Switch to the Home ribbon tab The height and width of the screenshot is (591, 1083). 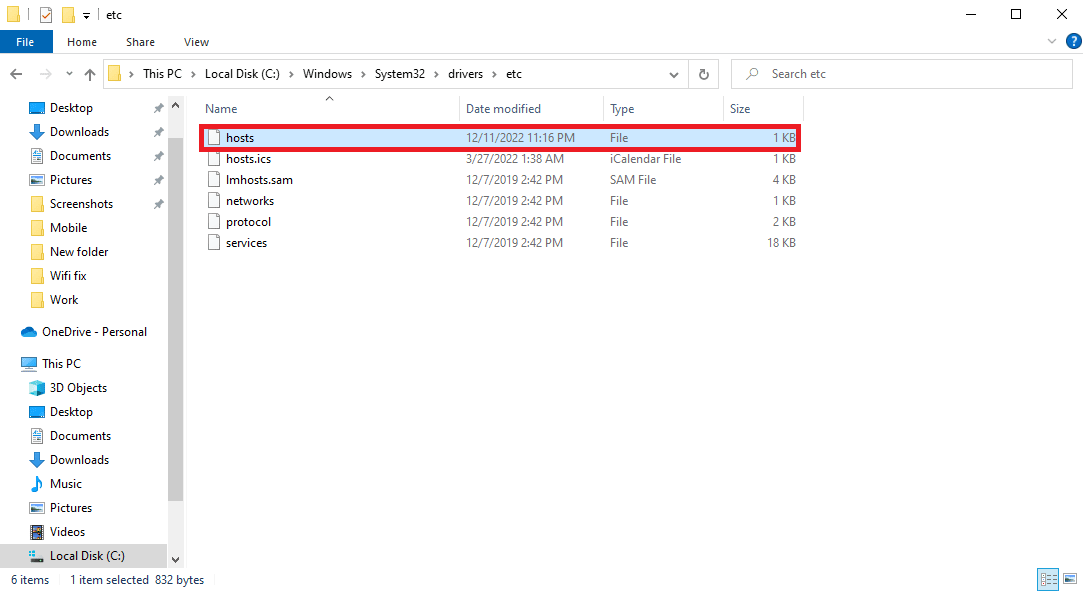tap(82, 42)
